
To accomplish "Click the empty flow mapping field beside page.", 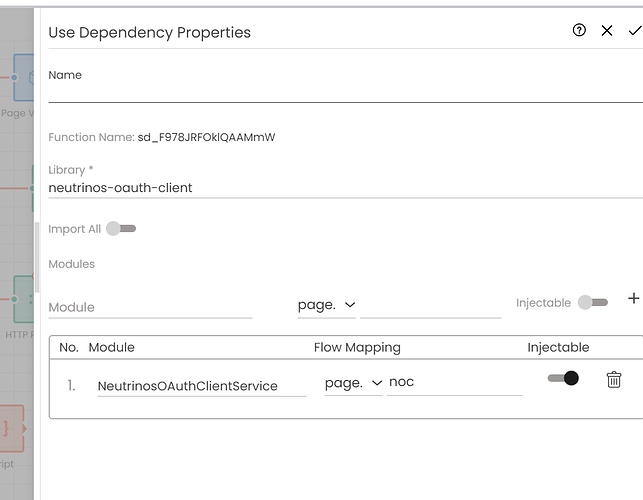I will pos(431,306).
